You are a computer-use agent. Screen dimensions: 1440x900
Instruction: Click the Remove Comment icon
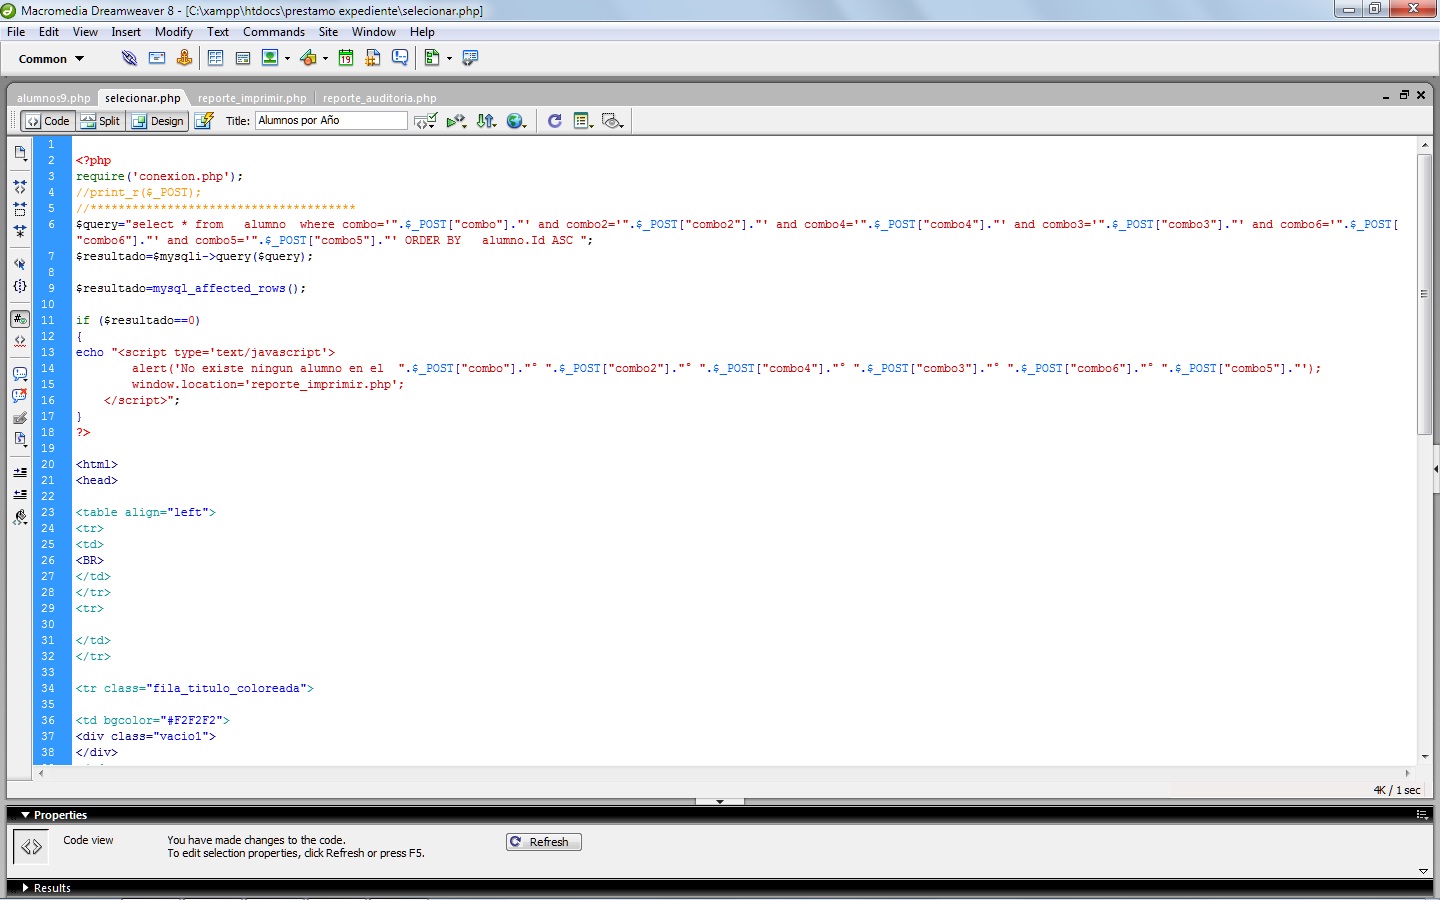point(20,396)
